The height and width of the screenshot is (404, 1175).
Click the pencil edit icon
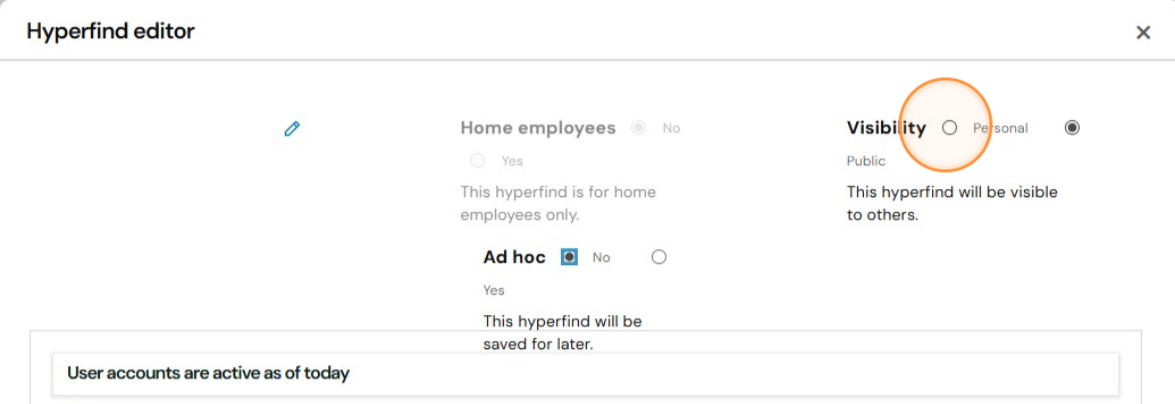(x=292, y=129)
